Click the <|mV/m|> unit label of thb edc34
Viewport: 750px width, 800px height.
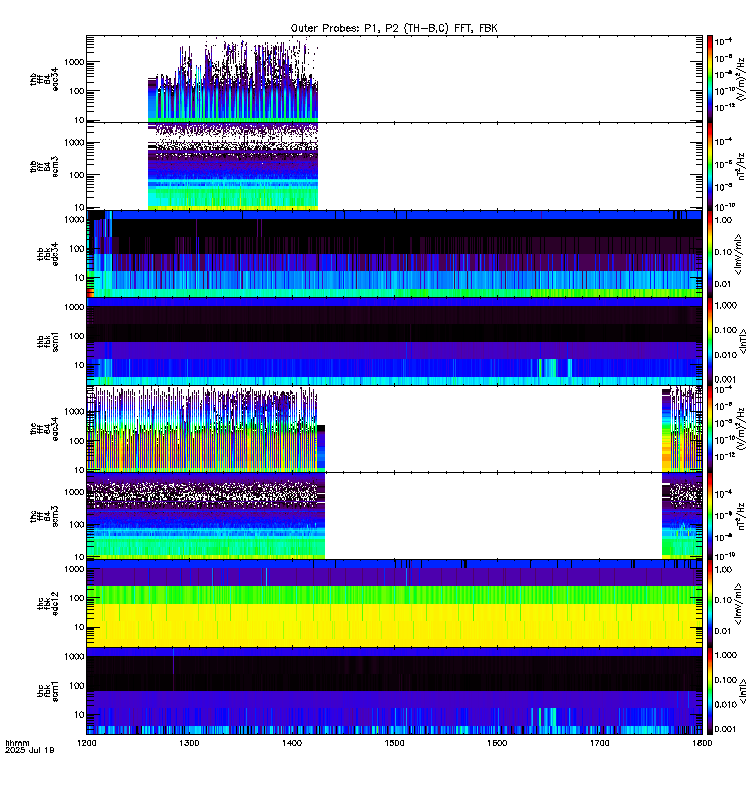click(x=738, y=254)
